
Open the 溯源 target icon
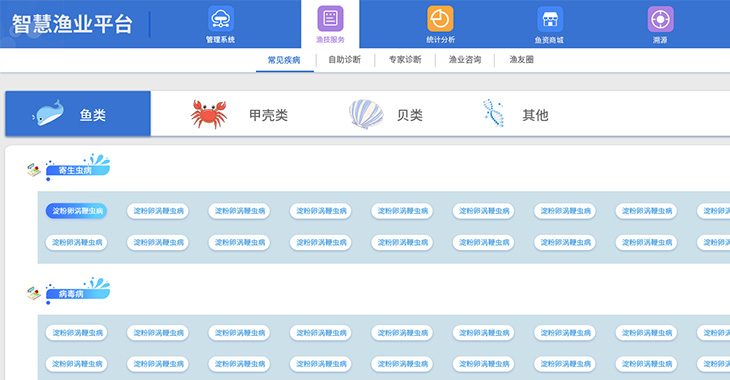[x=660, y=19]
